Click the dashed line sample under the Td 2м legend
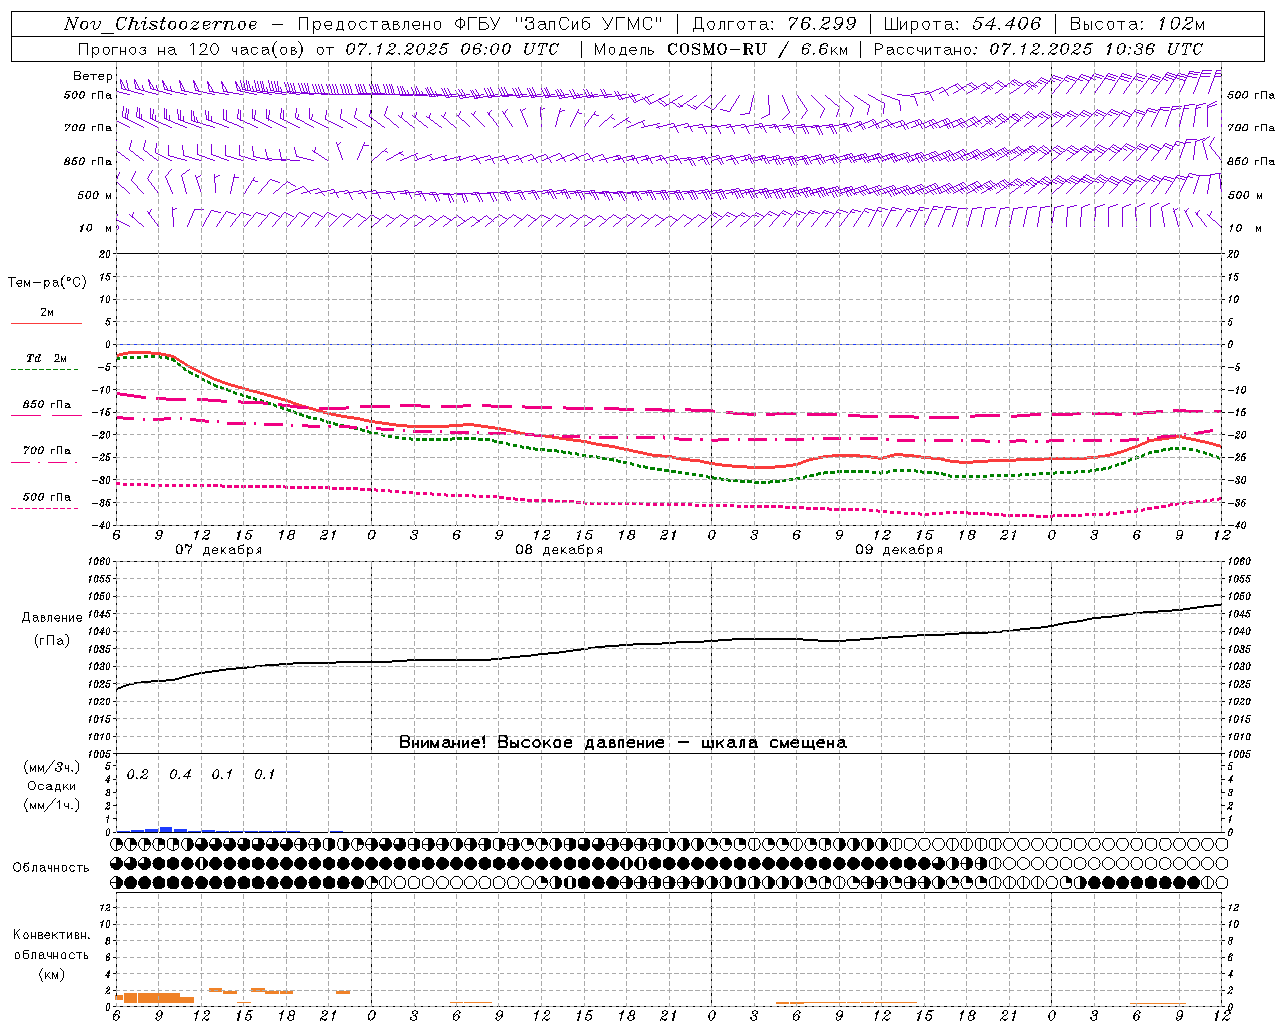The image size is (1280, 1024). tap(44, 370)
